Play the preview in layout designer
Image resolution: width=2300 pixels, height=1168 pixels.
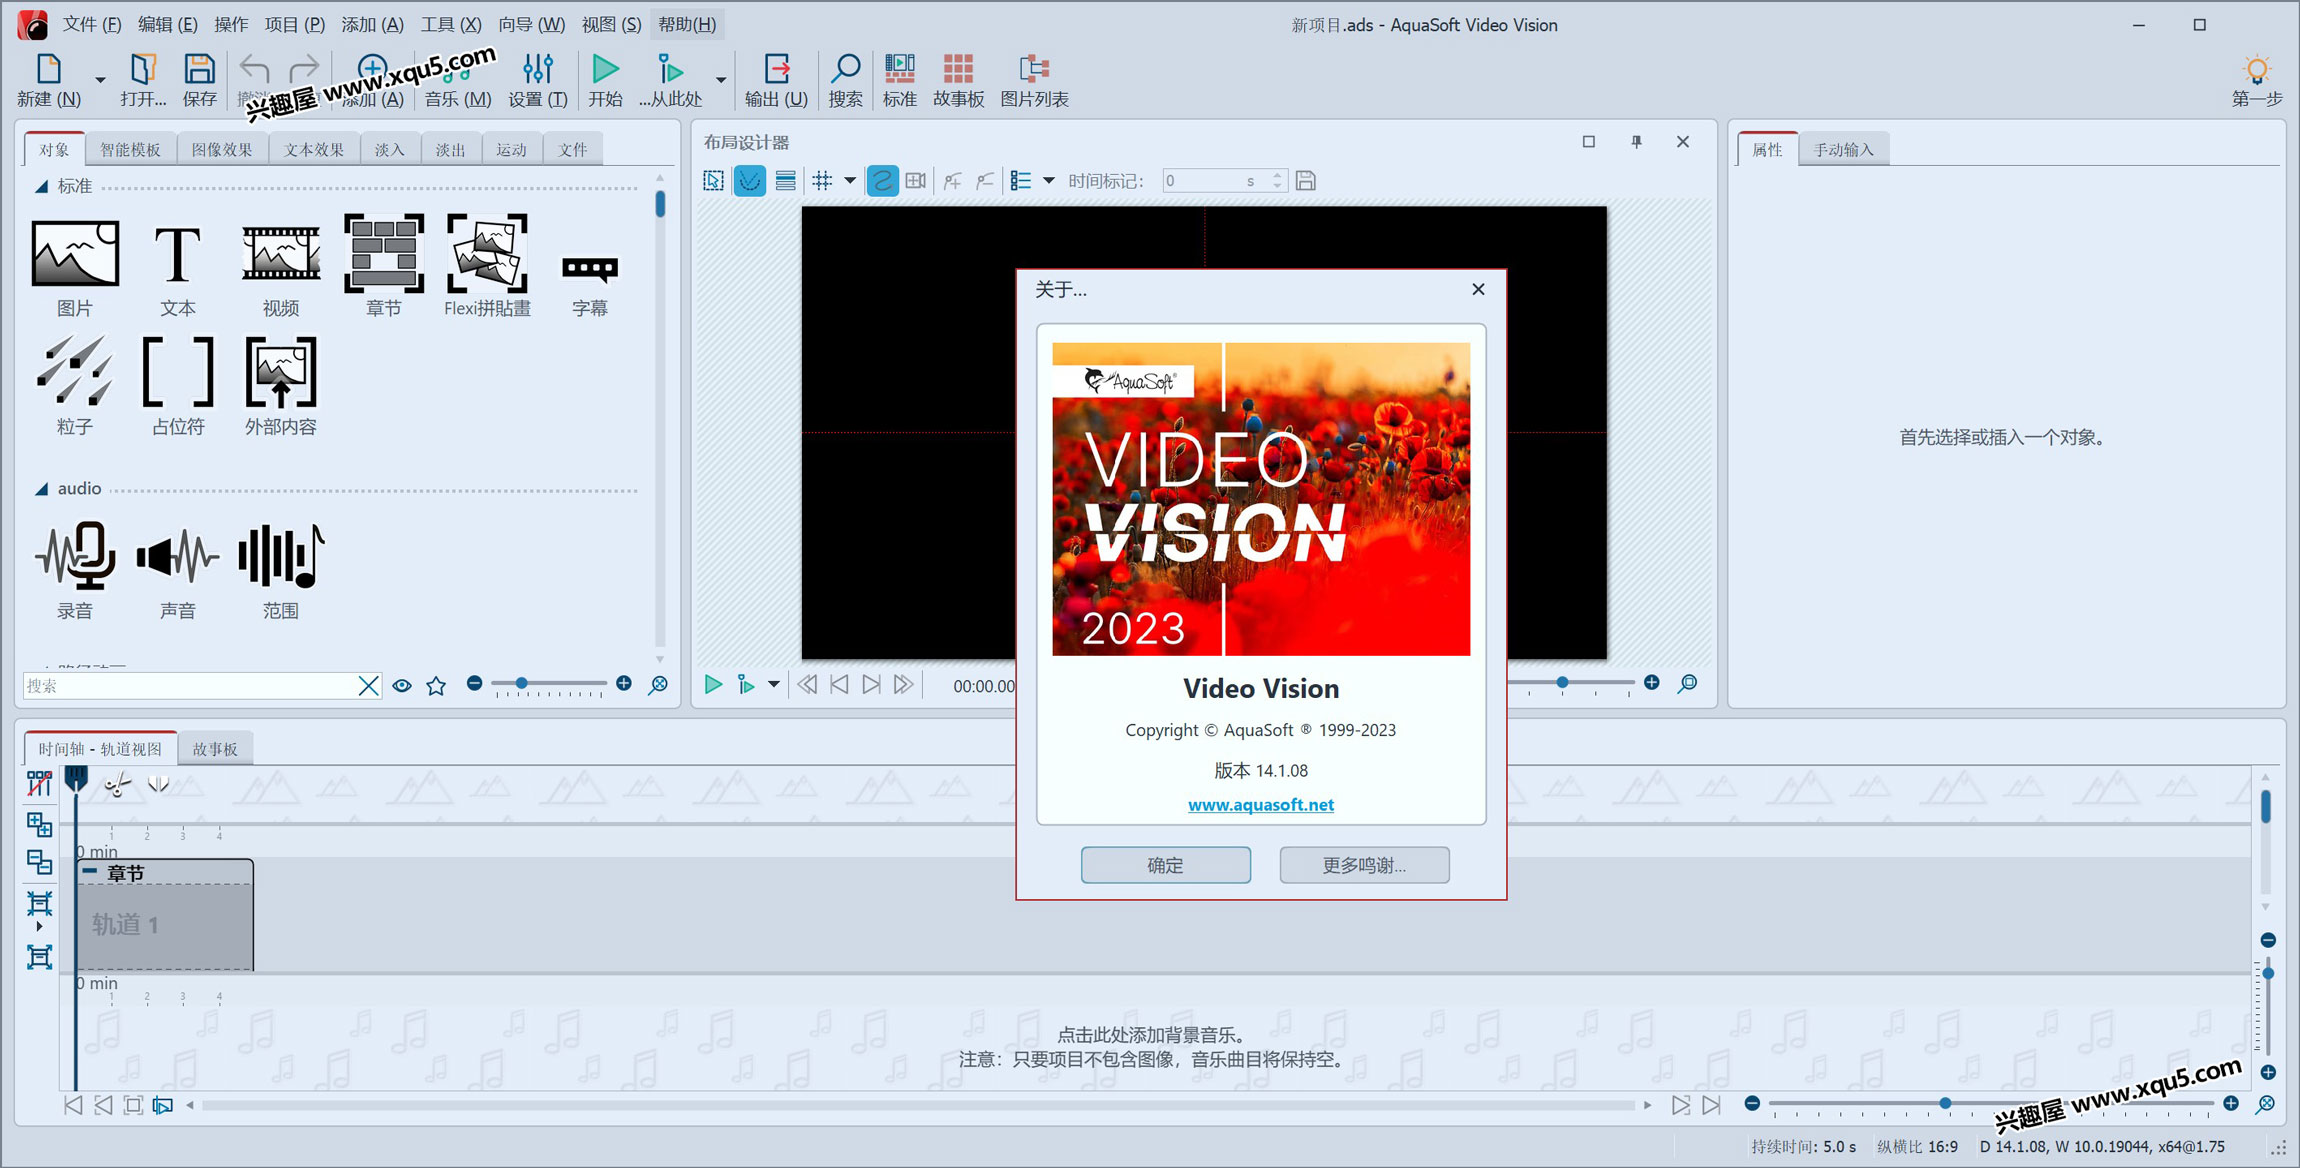click(713, 685)
